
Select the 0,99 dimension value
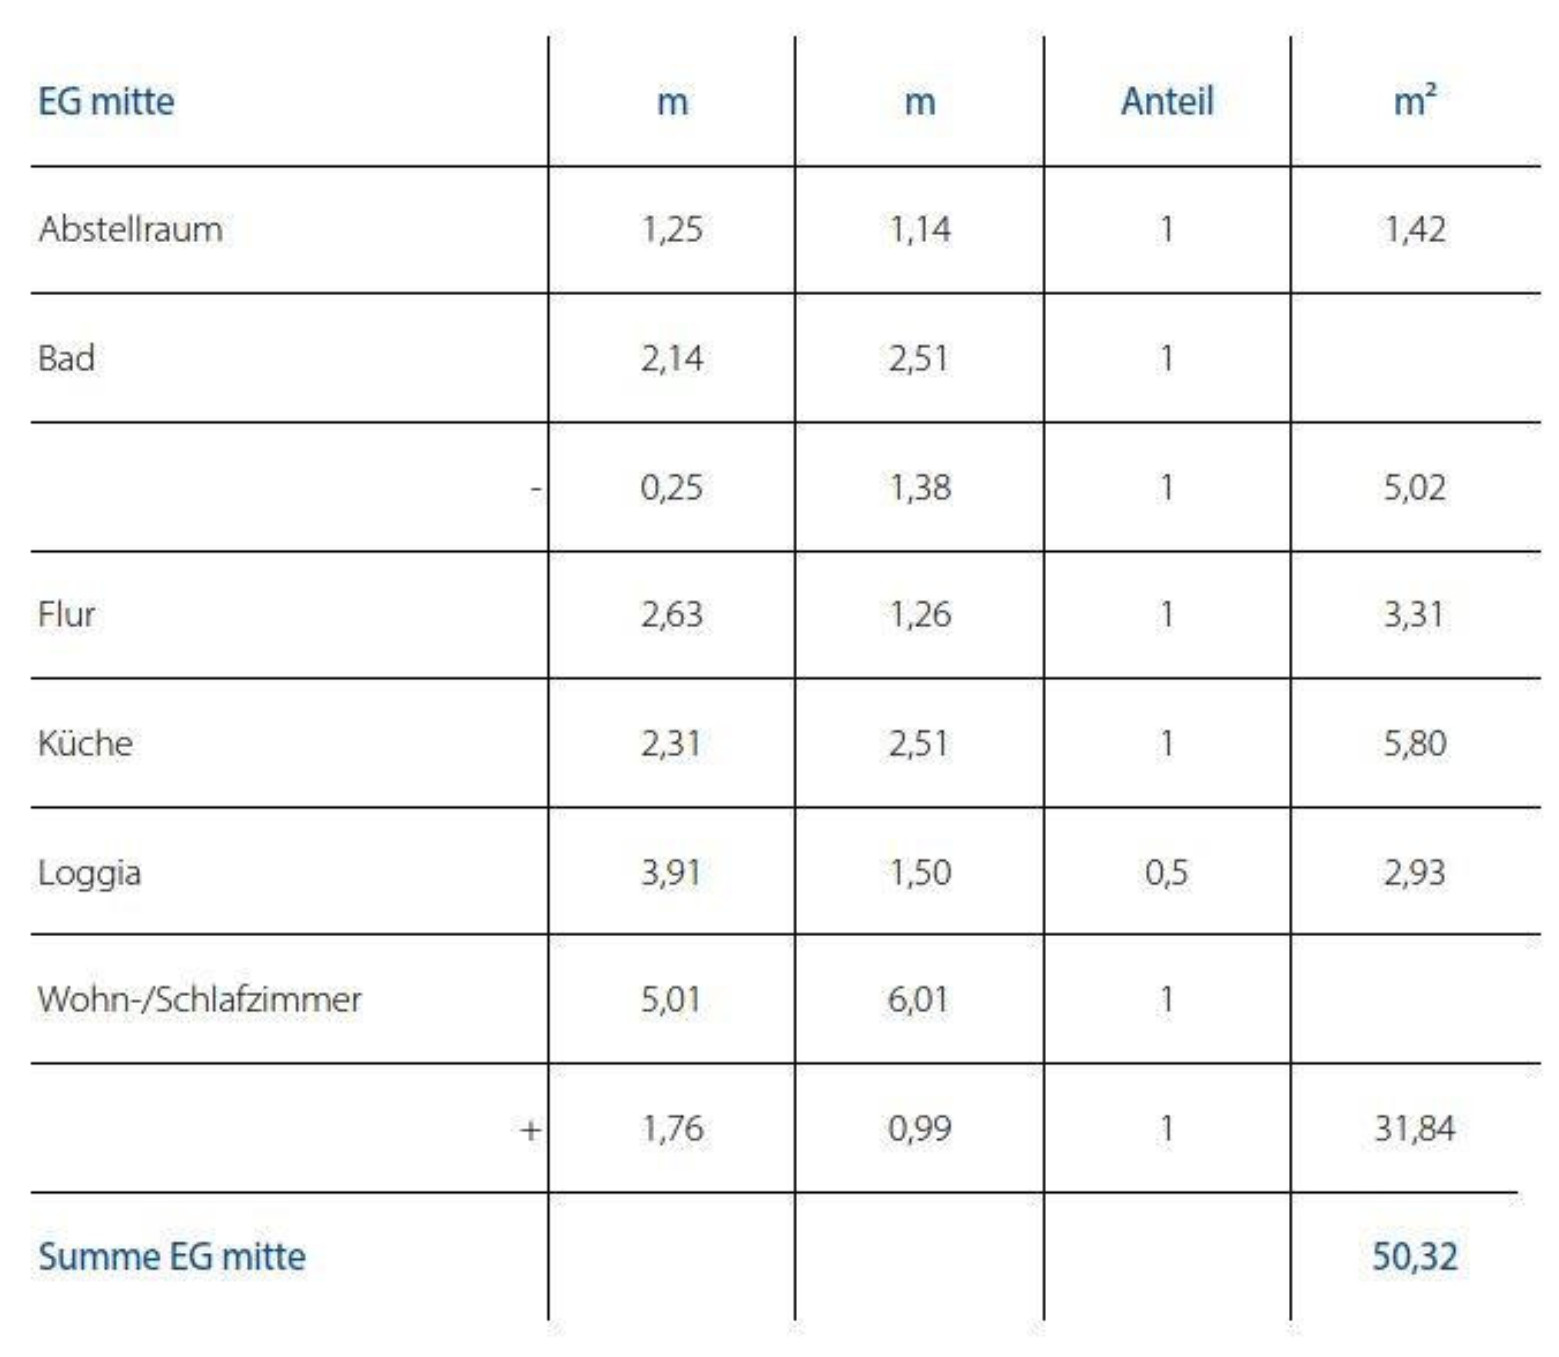tap(919, 1129)
